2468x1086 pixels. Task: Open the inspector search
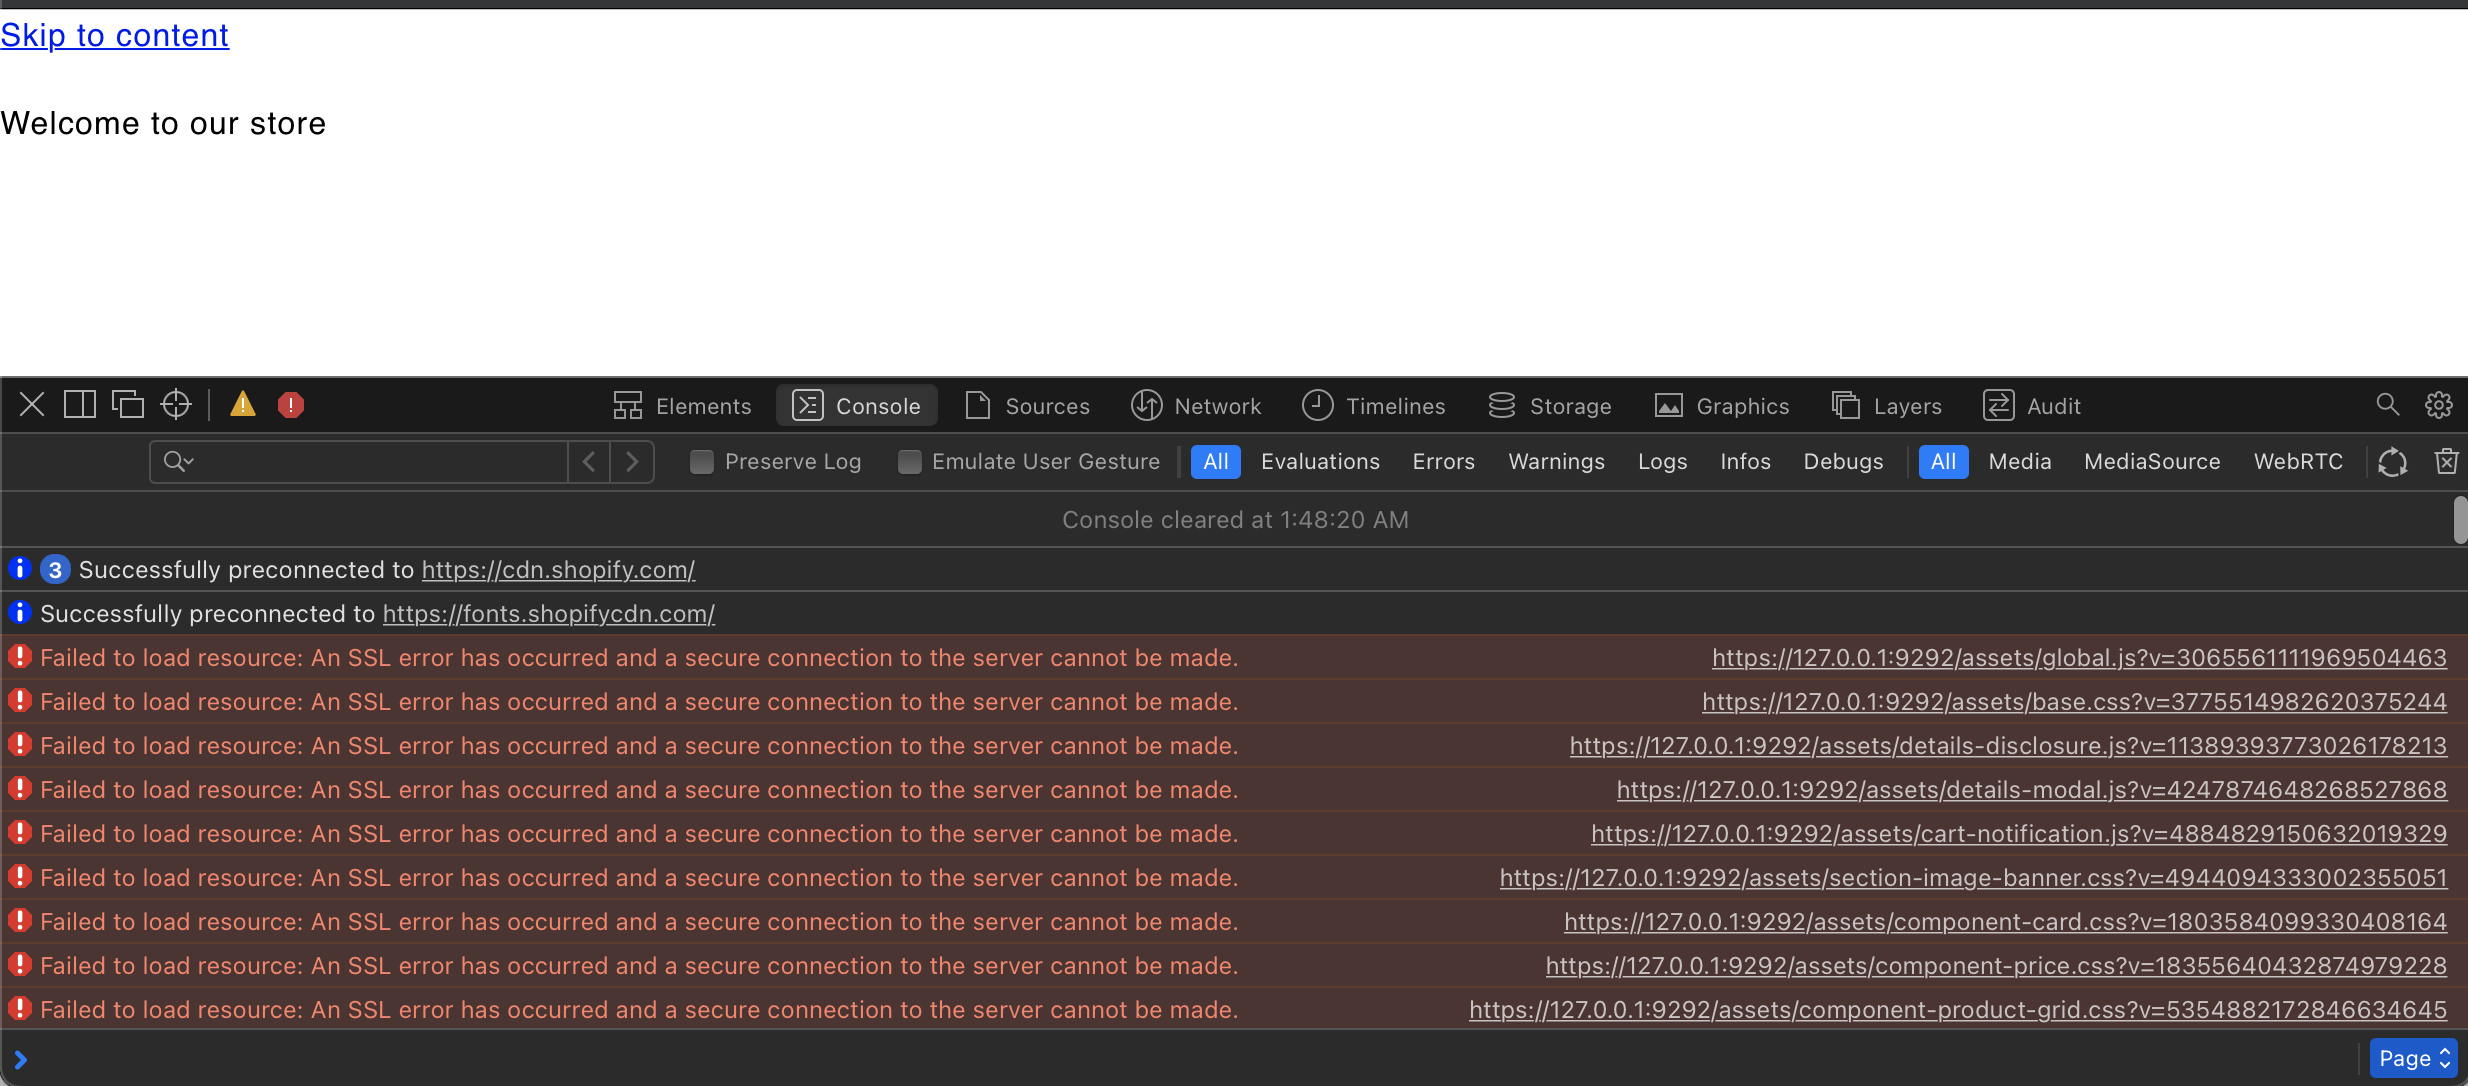(2388, 405)
